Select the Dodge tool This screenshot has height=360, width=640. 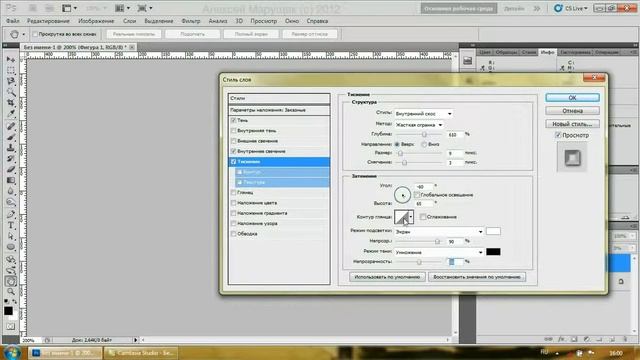click(x=11, y=202)
